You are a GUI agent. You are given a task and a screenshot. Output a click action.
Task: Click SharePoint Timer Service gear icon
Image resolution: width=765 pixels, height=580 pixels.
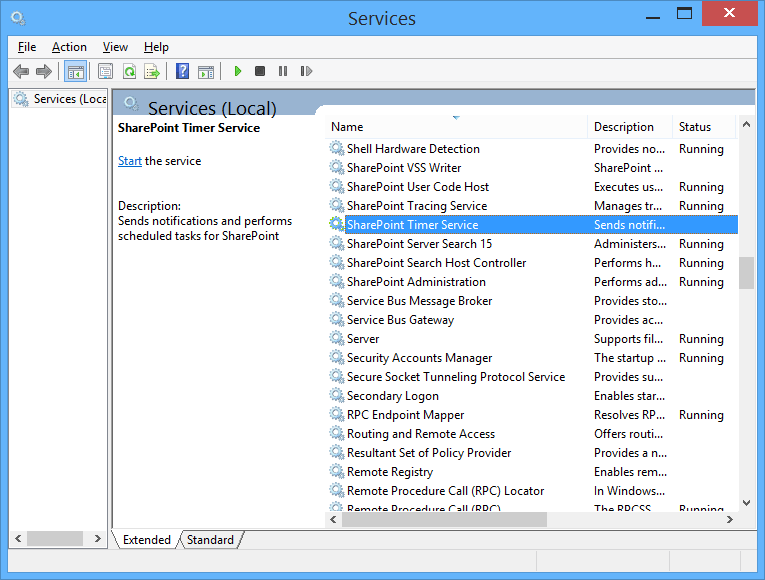point(336,224)
